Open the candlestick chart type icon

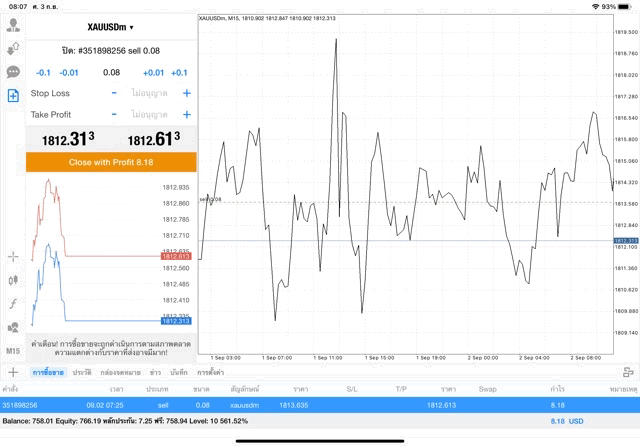pos(13,280)
